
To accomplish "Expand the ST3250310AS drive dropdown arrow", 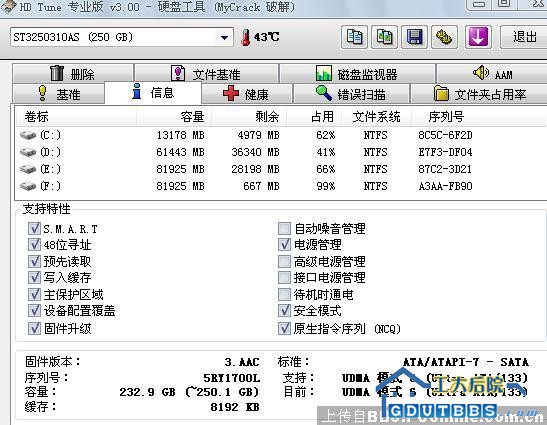I will pyautogui.click(x=224, y=37).
